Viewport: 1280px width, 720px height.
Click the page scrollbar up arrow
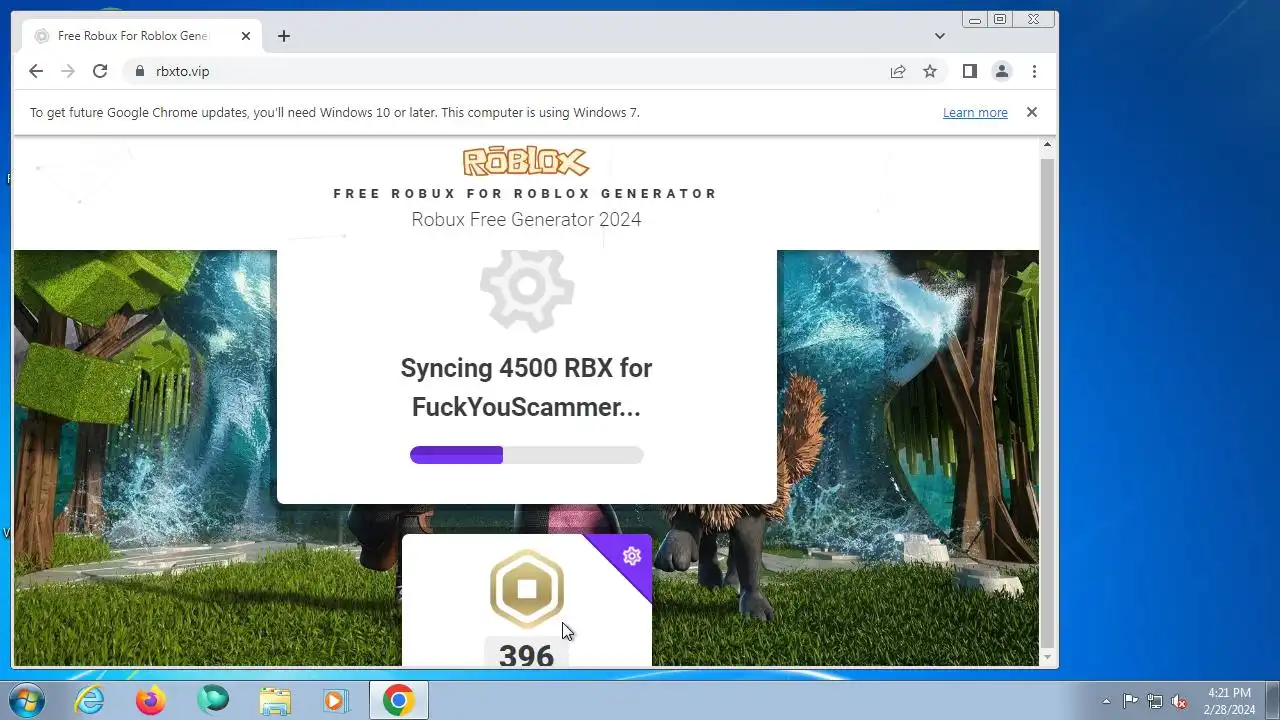pos(1048,145)
